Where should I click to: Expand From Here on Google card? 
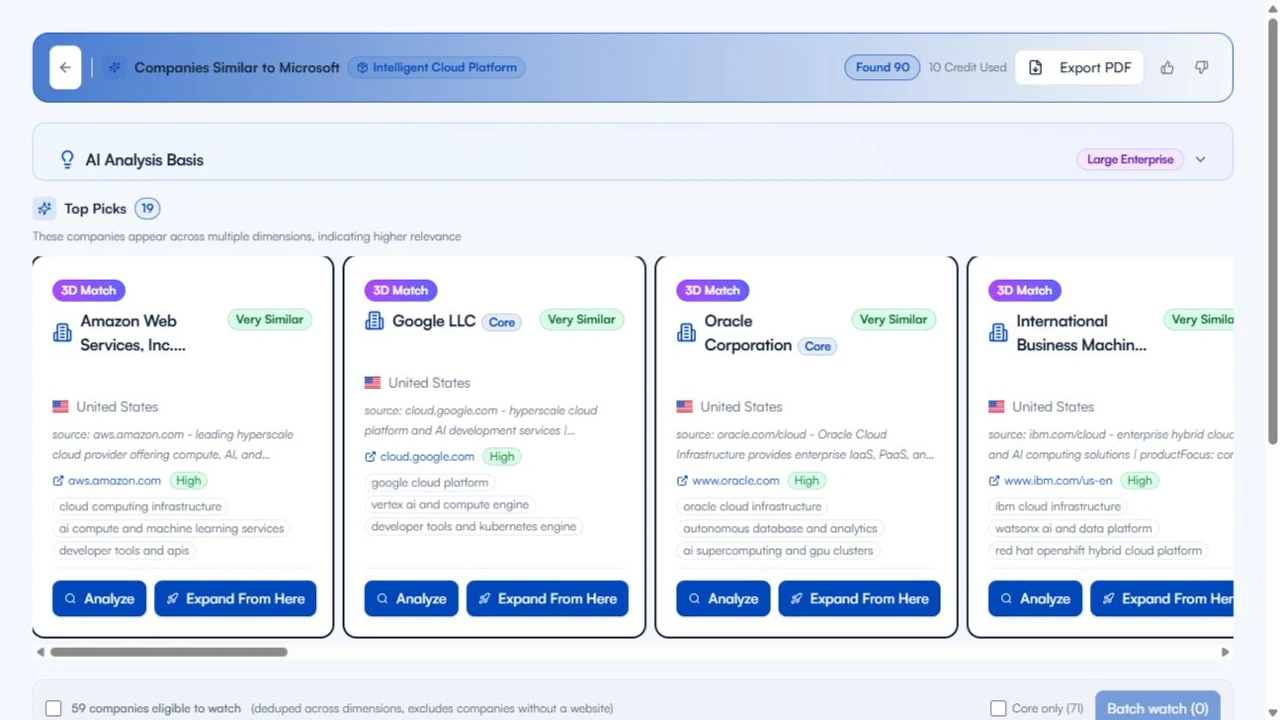point(548,599)
